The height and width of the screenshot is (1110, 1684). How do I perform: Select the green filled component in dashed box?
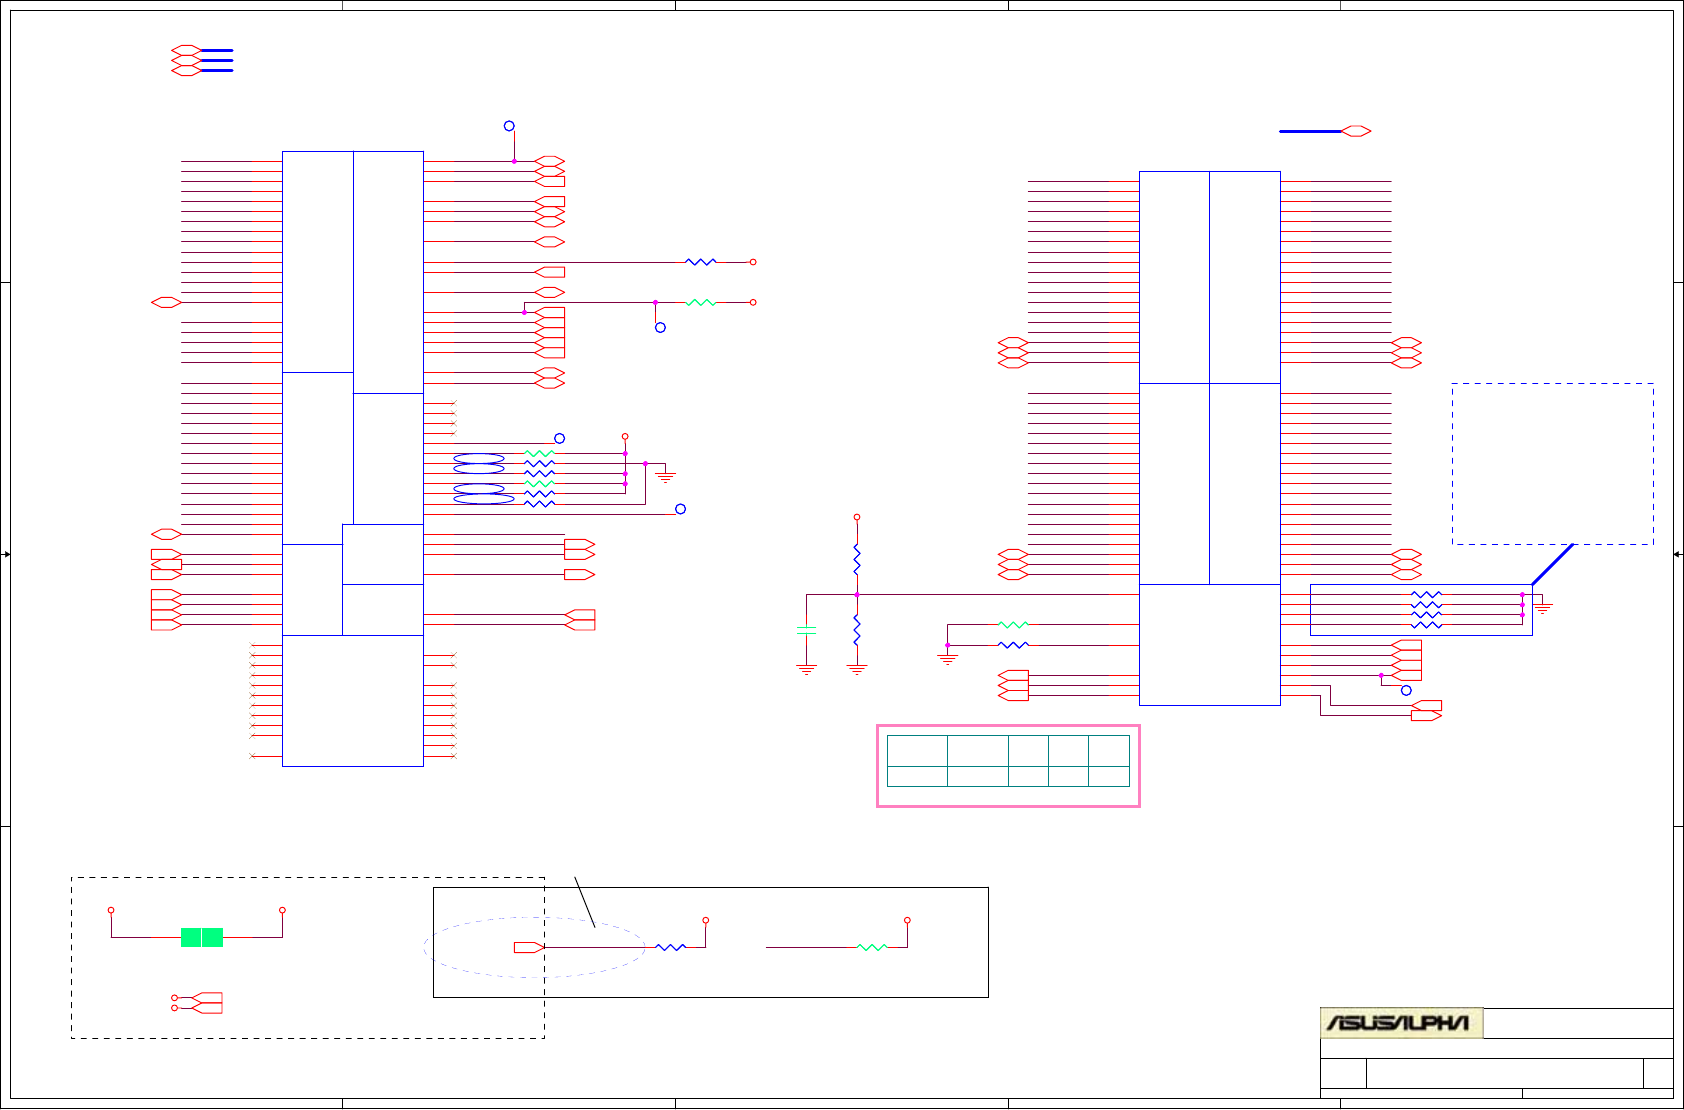202,937
